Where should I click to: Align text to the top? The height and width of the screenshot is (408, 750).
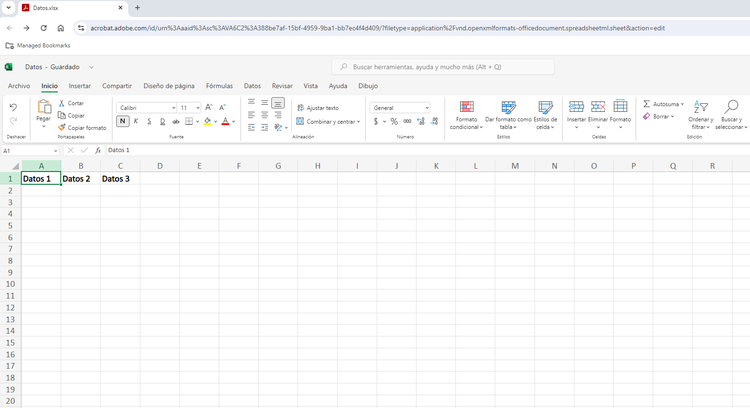coord(251,102)
